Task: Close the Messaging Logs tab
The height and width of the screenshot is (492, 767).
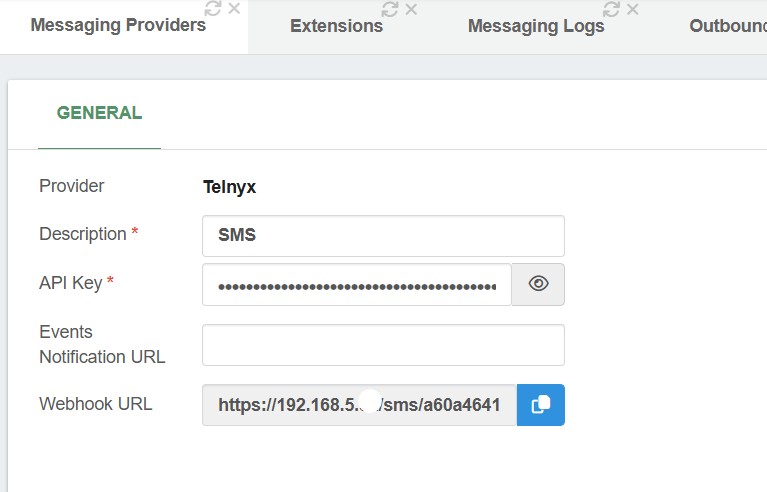Action: point(633,8)
